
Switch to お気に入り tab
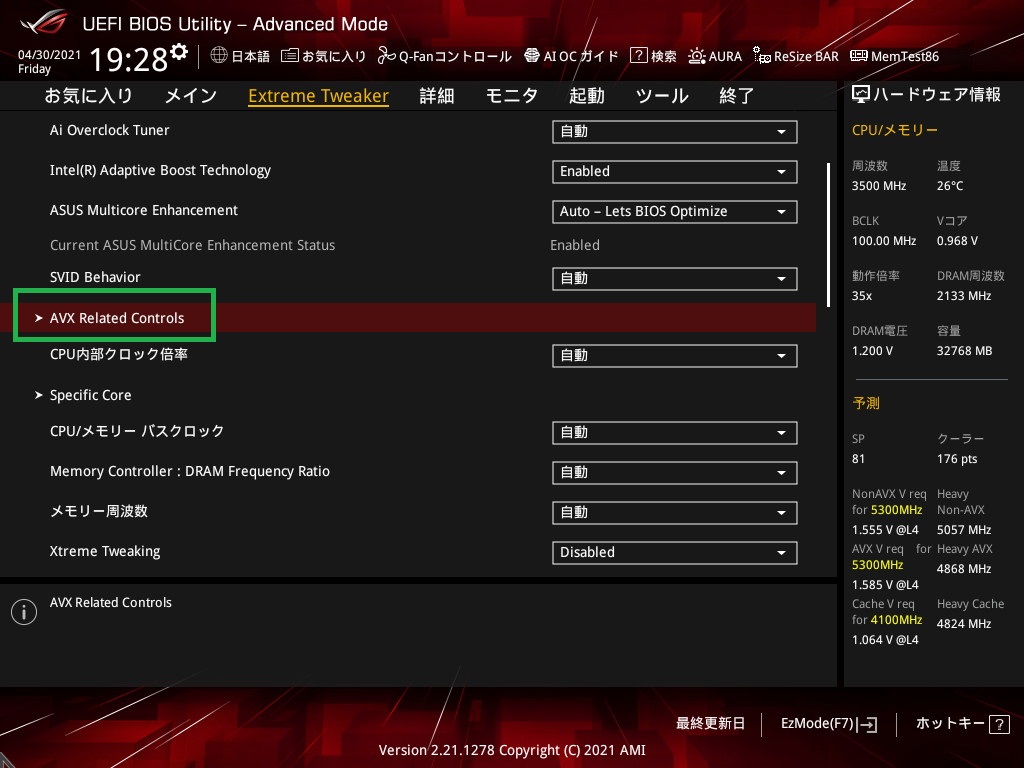click(88, 96)
